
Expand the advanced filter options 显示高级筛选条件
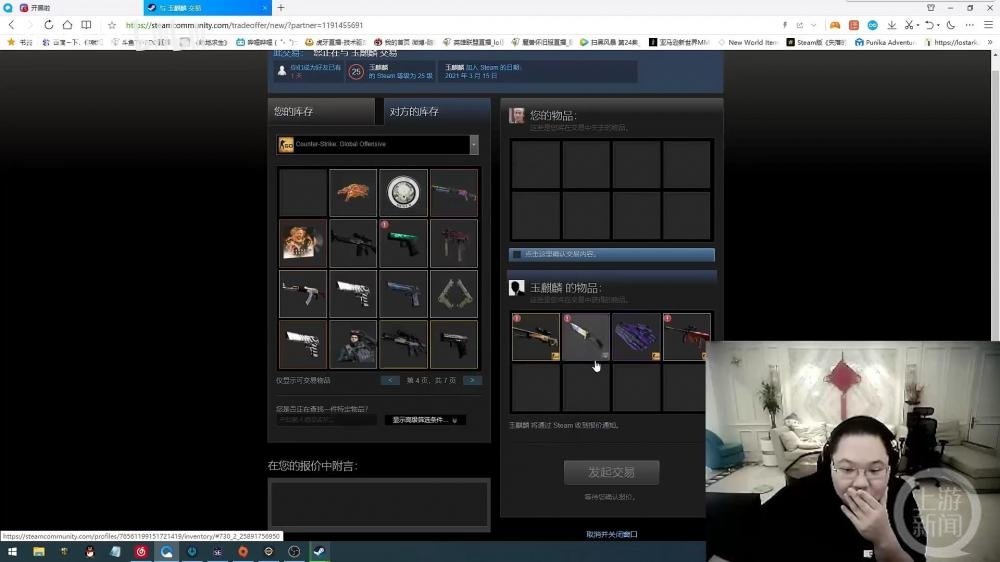click(425, 420)
